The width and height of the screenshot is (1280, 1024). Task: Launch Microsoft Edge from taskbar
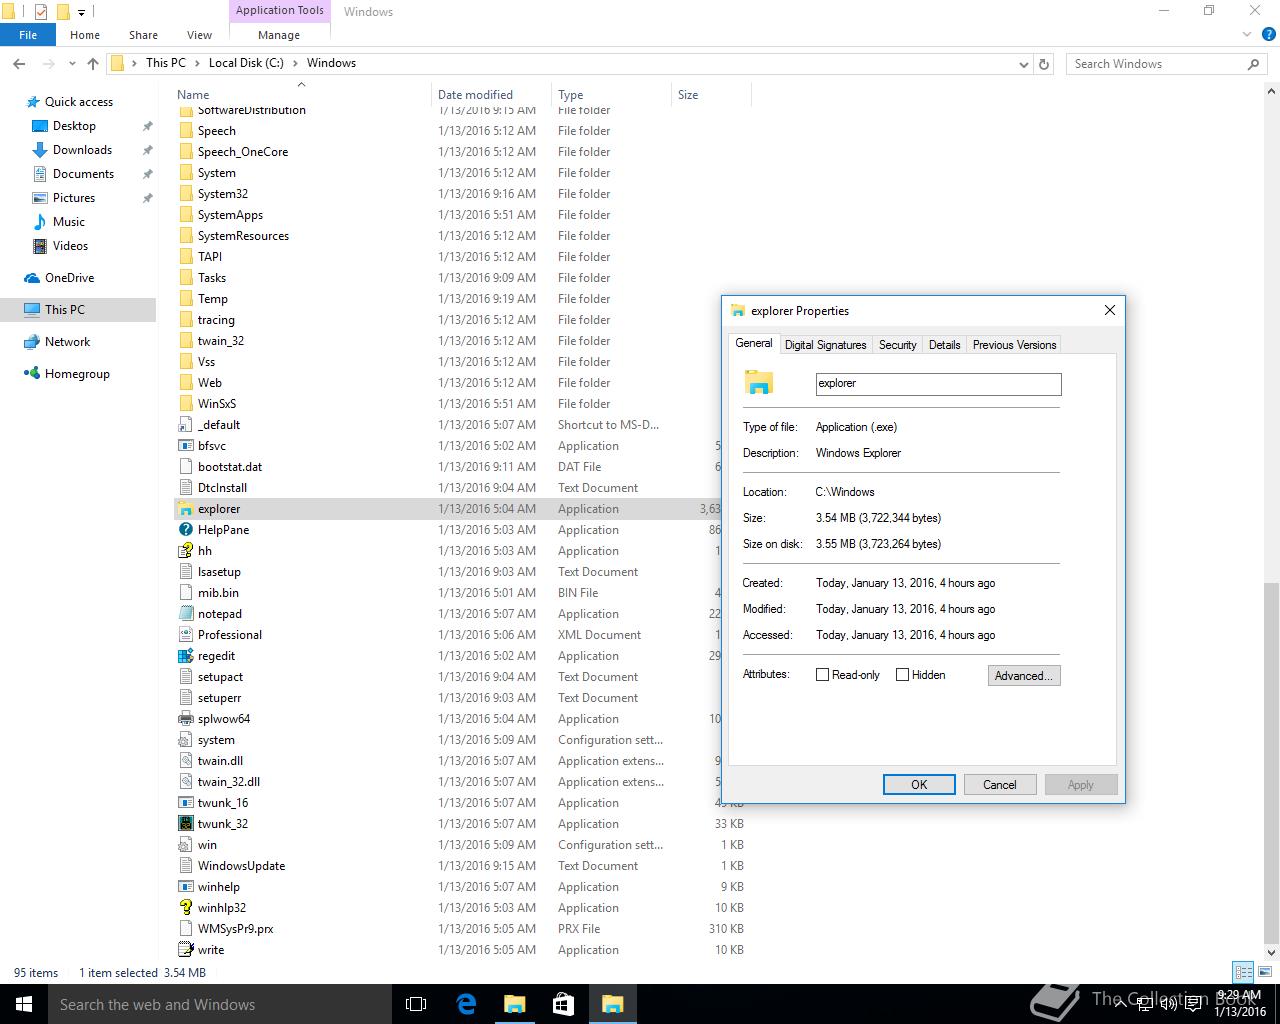coord(466,1004)
